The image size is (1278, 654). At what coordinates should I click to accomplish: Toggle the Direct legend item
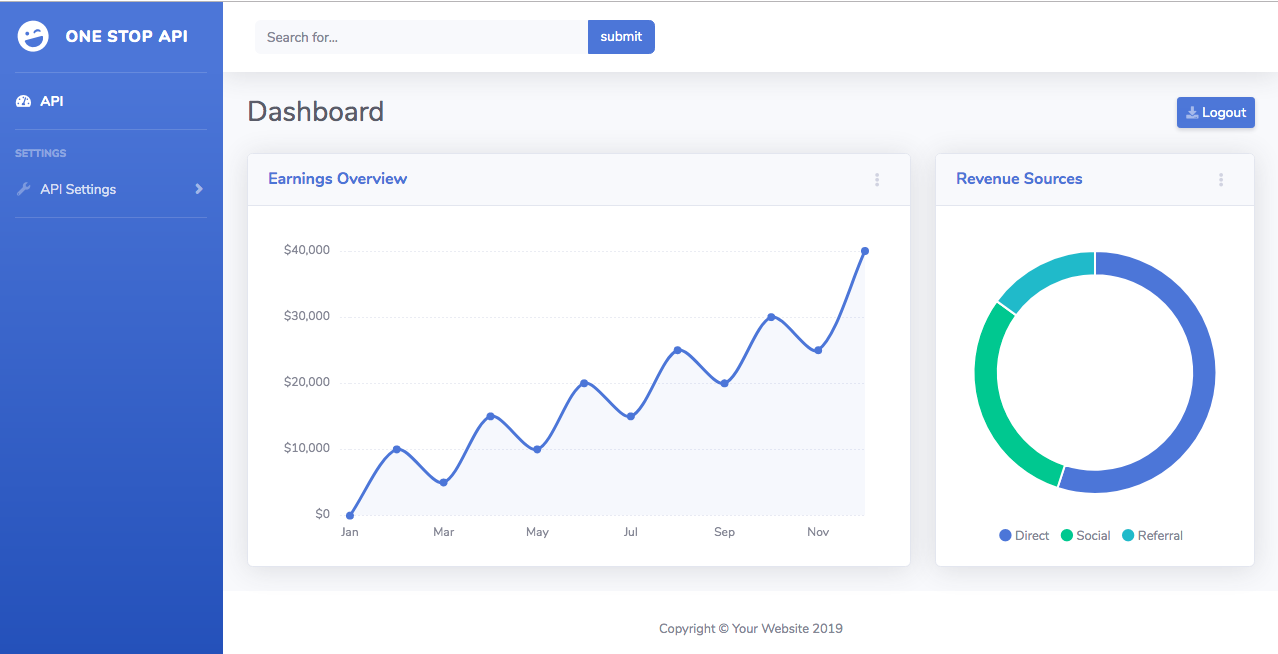[1024, 535]
